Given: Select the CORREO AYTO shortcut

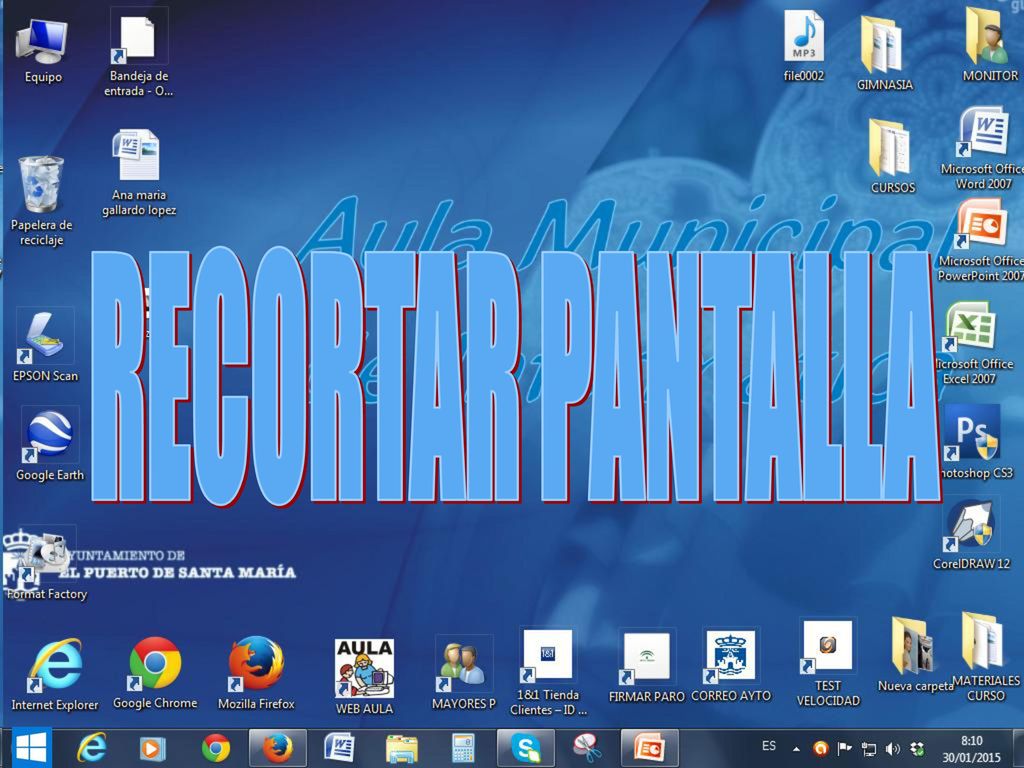Looking at the screenshot, I should (731, 666).
